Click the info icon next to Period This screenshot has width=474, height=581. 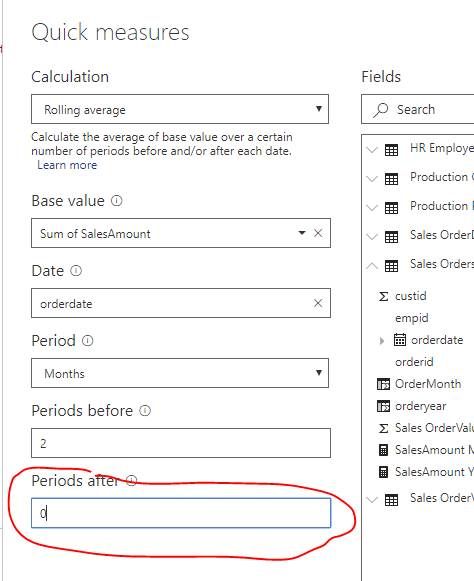pyautogui.click(x=87, y=340)
